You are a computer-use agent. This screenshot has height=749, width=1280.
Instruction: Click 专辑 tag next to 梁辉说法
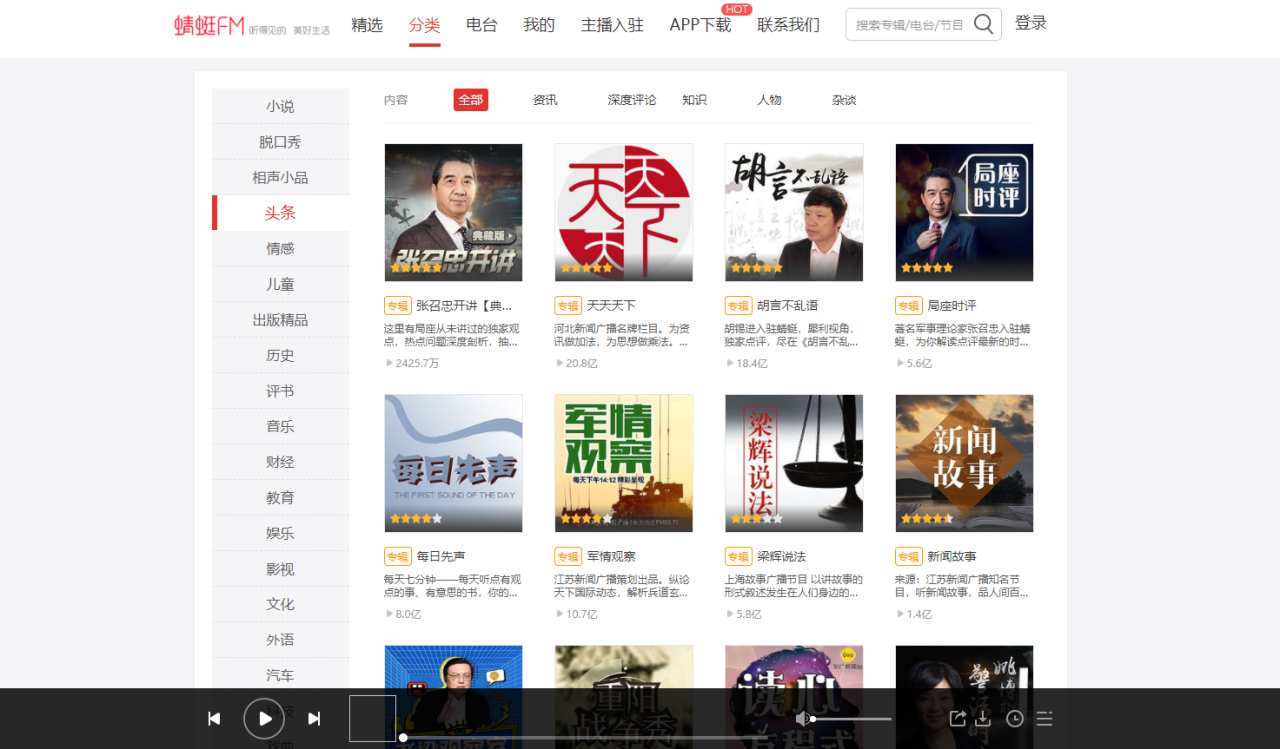[738, 556]
